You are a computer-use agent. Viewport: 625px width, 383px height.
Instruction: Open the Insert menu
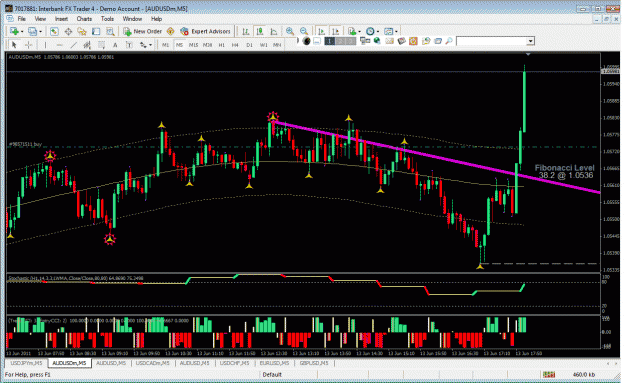point(61,19)
